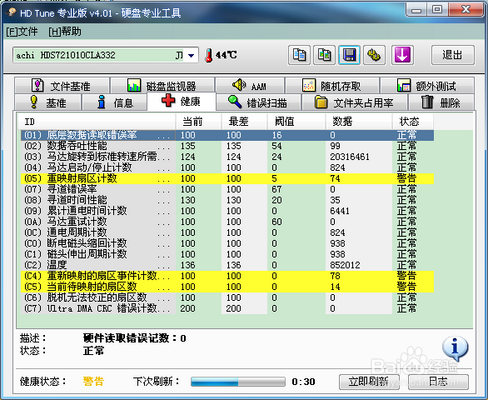The height and width of the screenshot is (400, 488).
Task: Click the 日志 button
Action: tap(438, 382)
